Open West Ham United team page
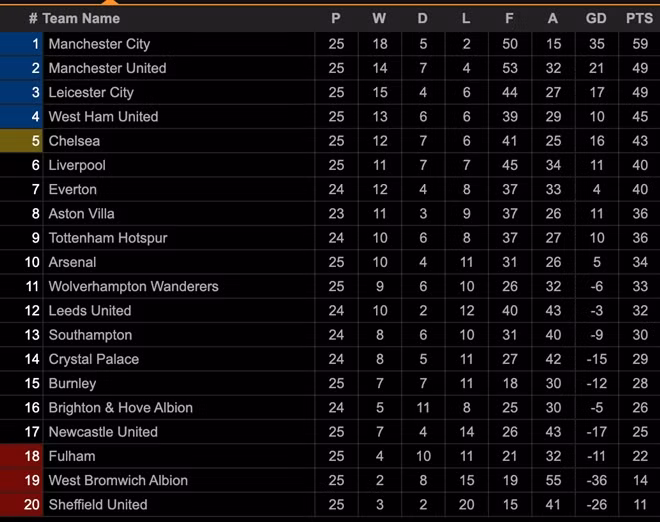This screenshot has height=522, width=660. 103,117
